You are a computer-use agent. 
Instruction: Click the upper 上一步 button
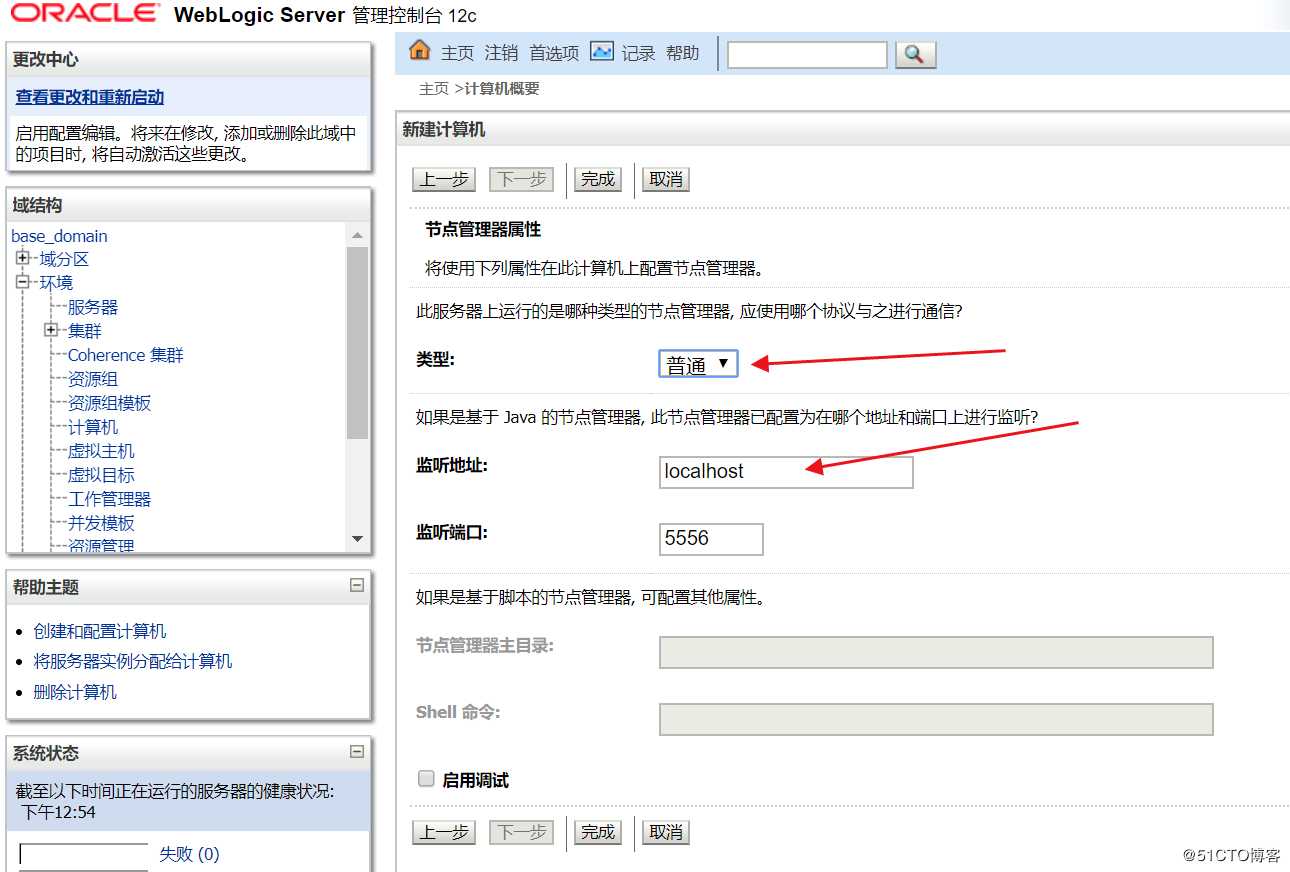[x=444, y=180]
